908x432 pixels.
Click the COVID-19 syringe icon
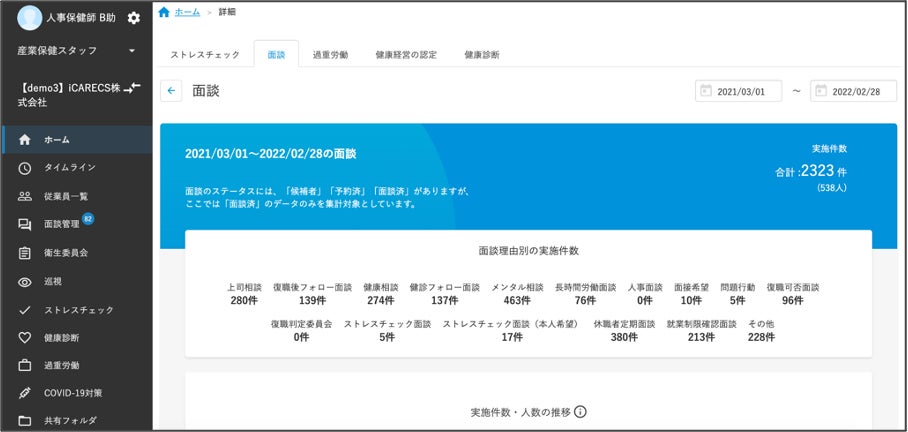click(x=24, y=393)
